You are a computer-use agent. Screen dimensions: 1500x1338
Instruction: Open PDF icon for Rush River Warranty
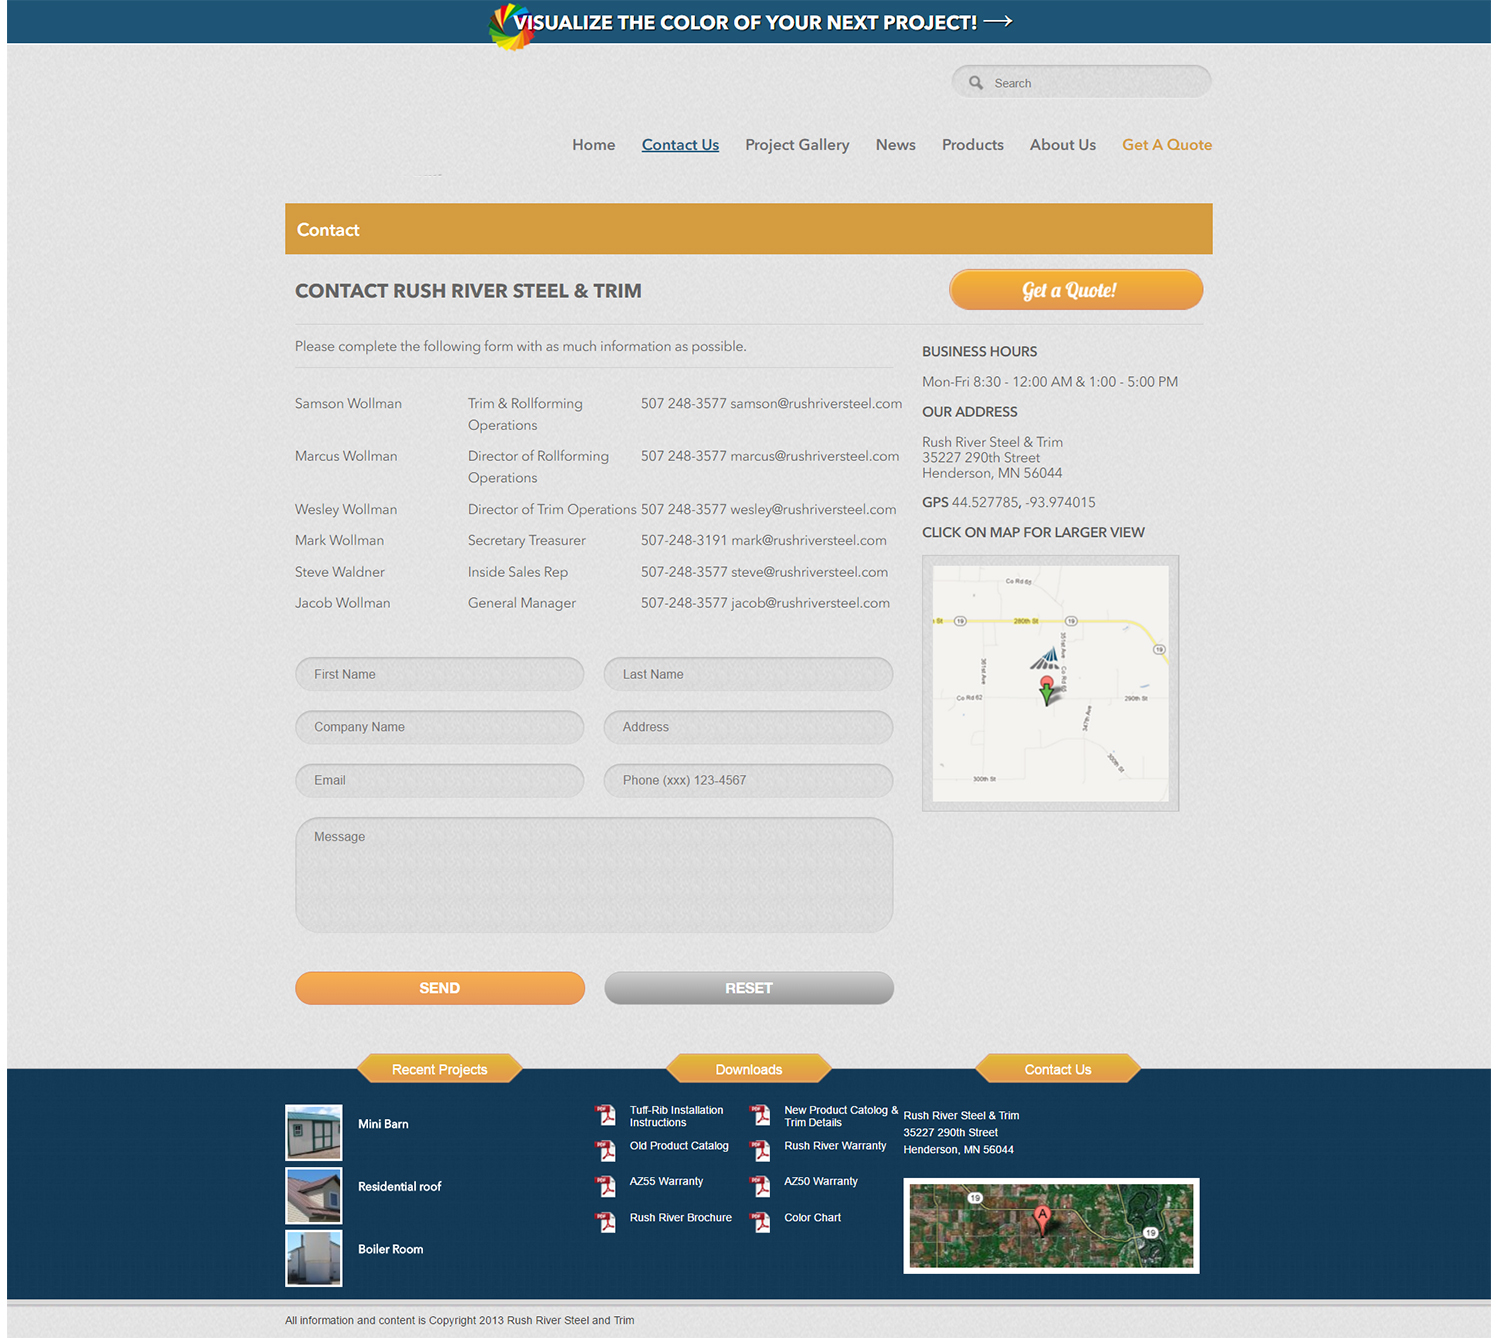[761, 1151]
